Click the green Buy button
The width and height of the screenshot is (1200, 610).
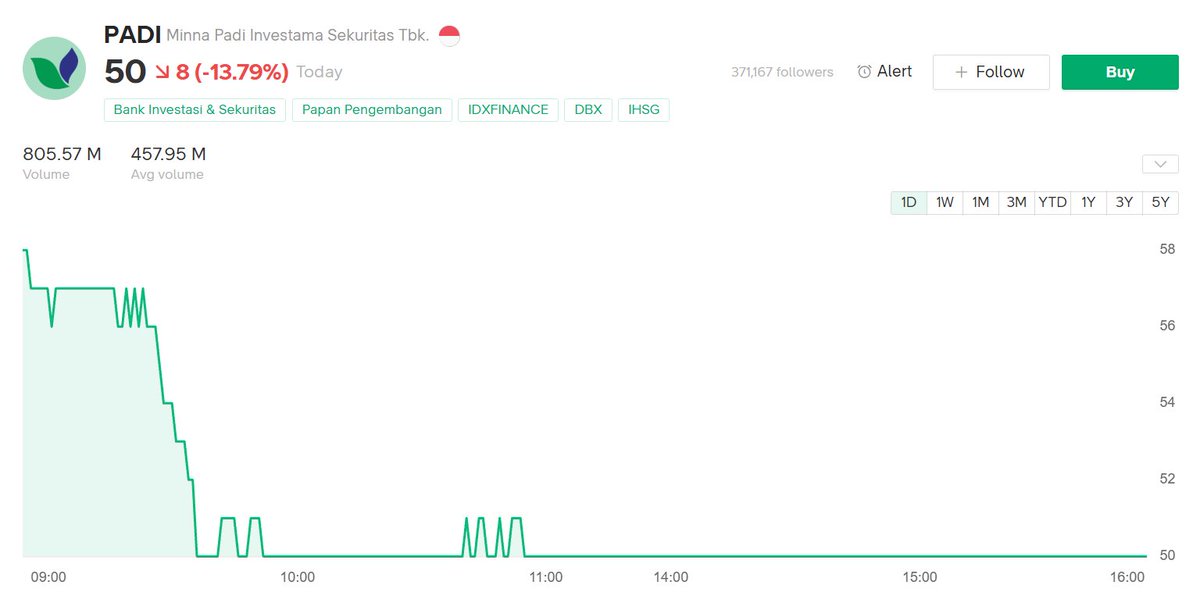1120,72
